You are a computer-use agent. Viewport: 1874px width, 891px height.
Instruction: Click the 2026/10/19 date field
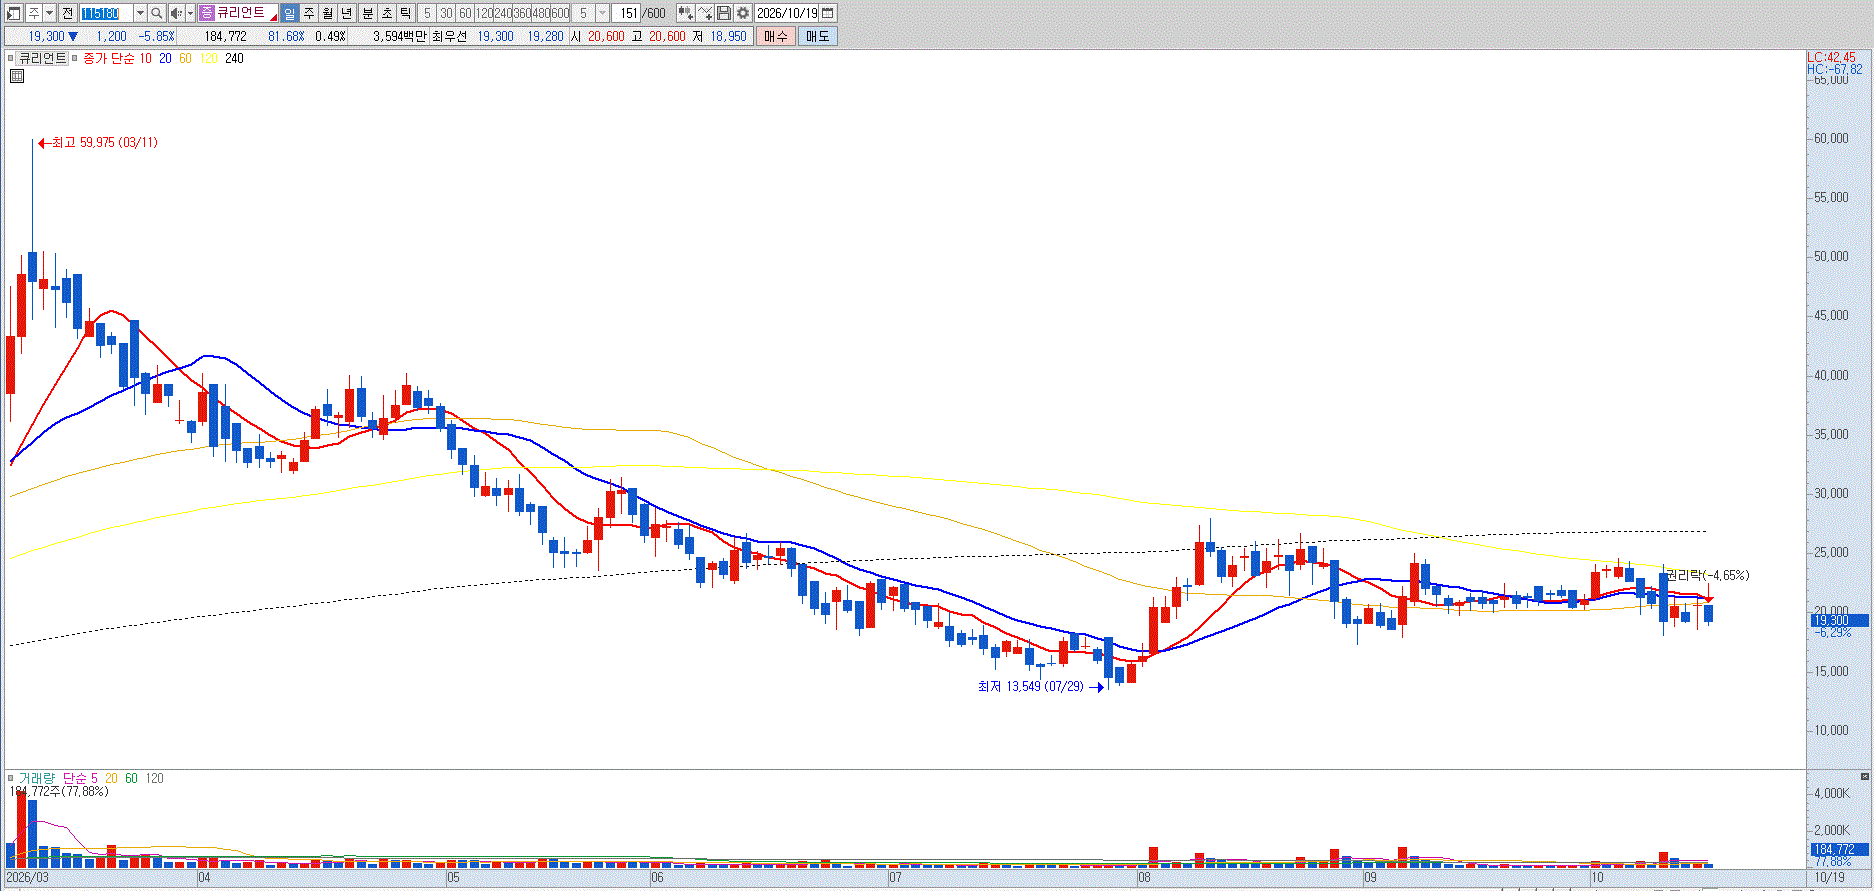786,13
